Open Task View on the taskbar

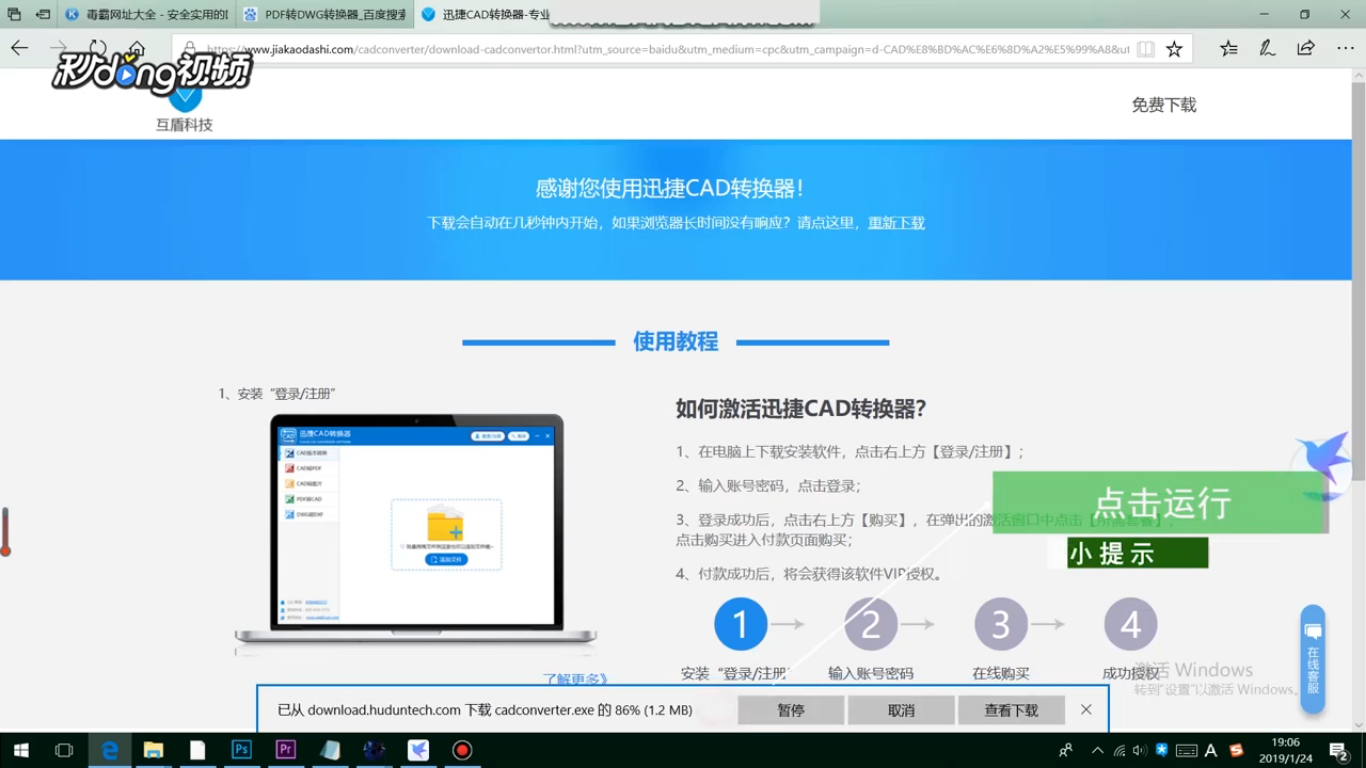(64, 750)
